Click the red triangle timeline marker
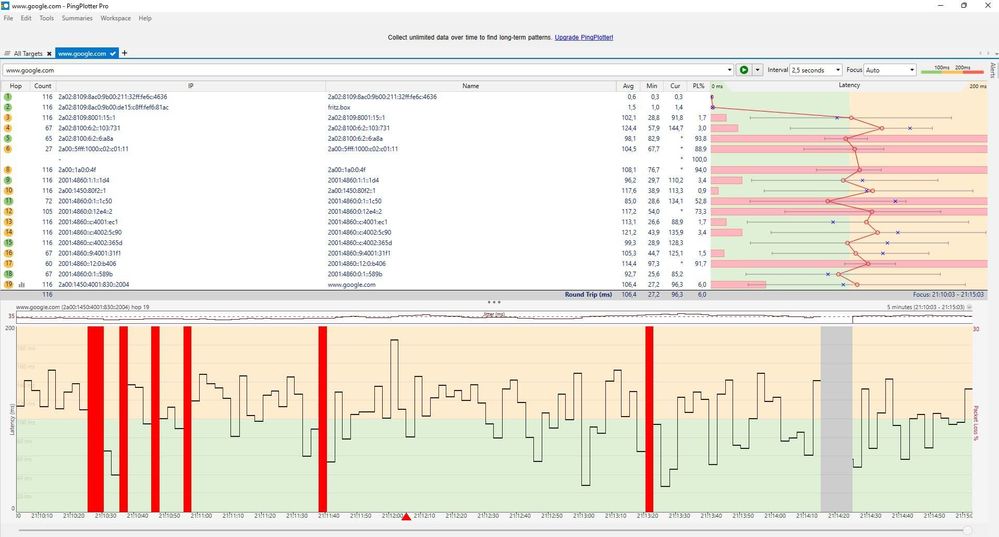The height and width of the screenshot is (537, 999). pos(406,516)
